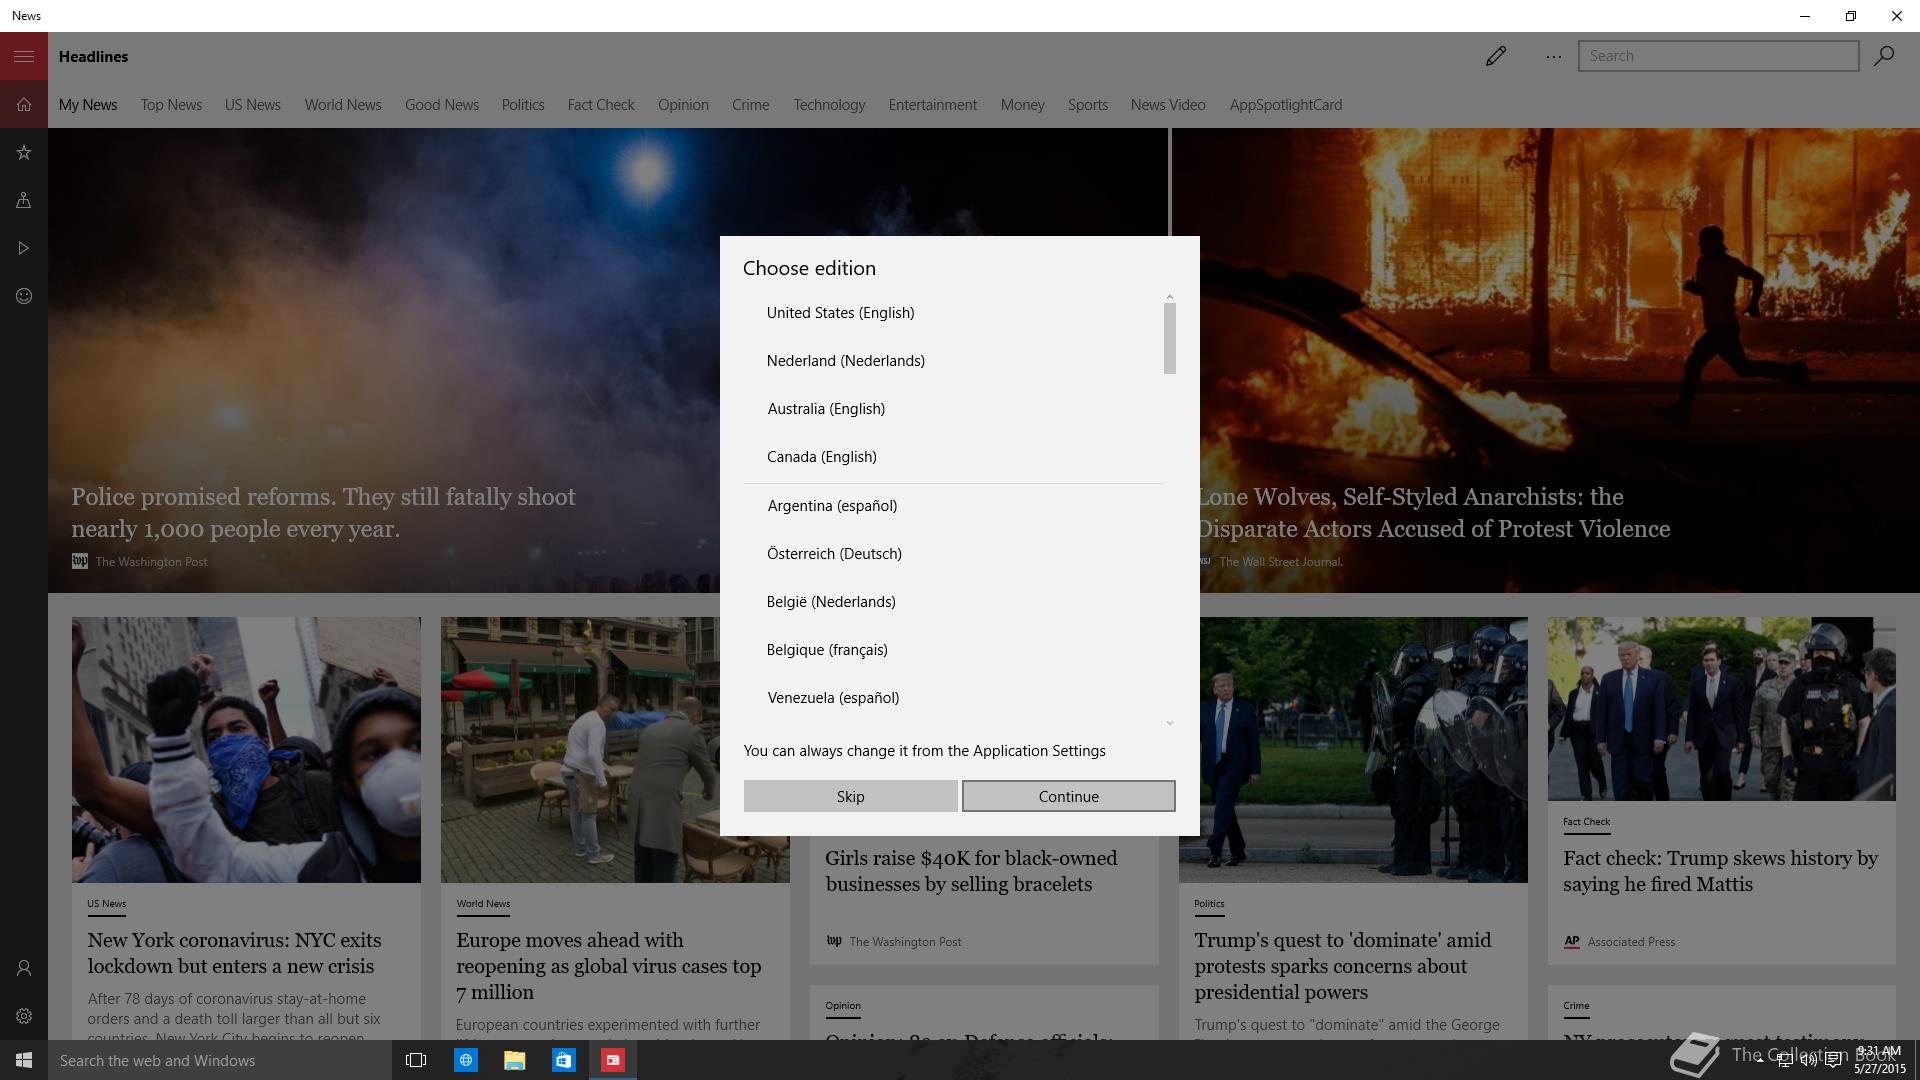Open the Sports tab
The height and width of the screenshot is (1080, 1920).
[x=1088, y=105]
